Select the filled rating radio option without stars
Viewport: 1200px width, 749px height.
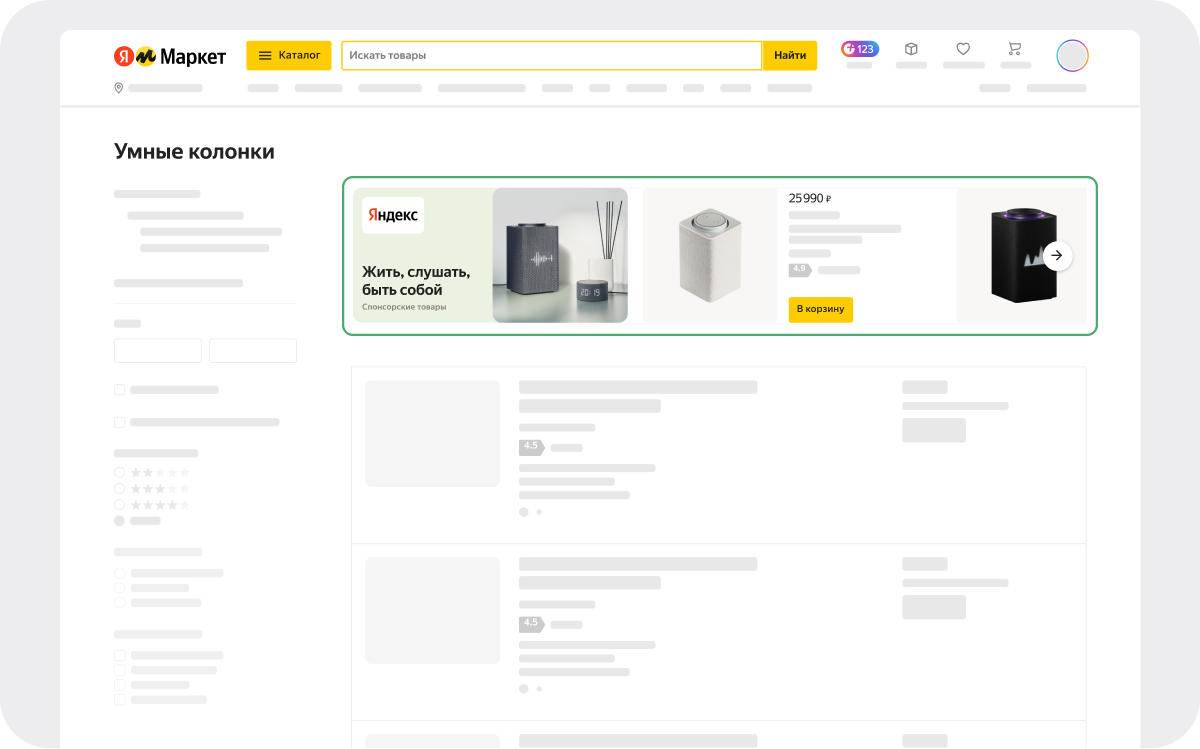coord(120,521)
